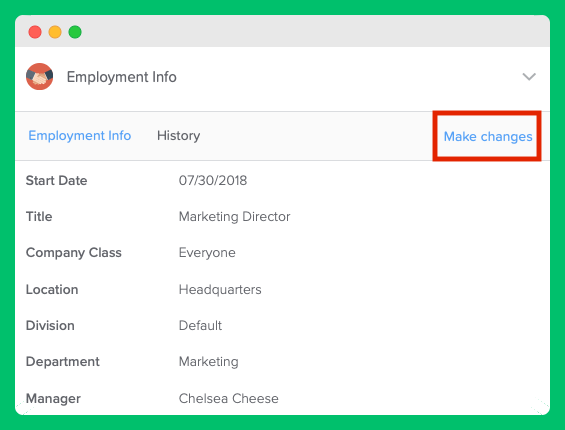Image resolution: width=565 pixels, height=430 pixels.
Task: Click the yellow minimize window button
Action: click(x=55, y=32)
